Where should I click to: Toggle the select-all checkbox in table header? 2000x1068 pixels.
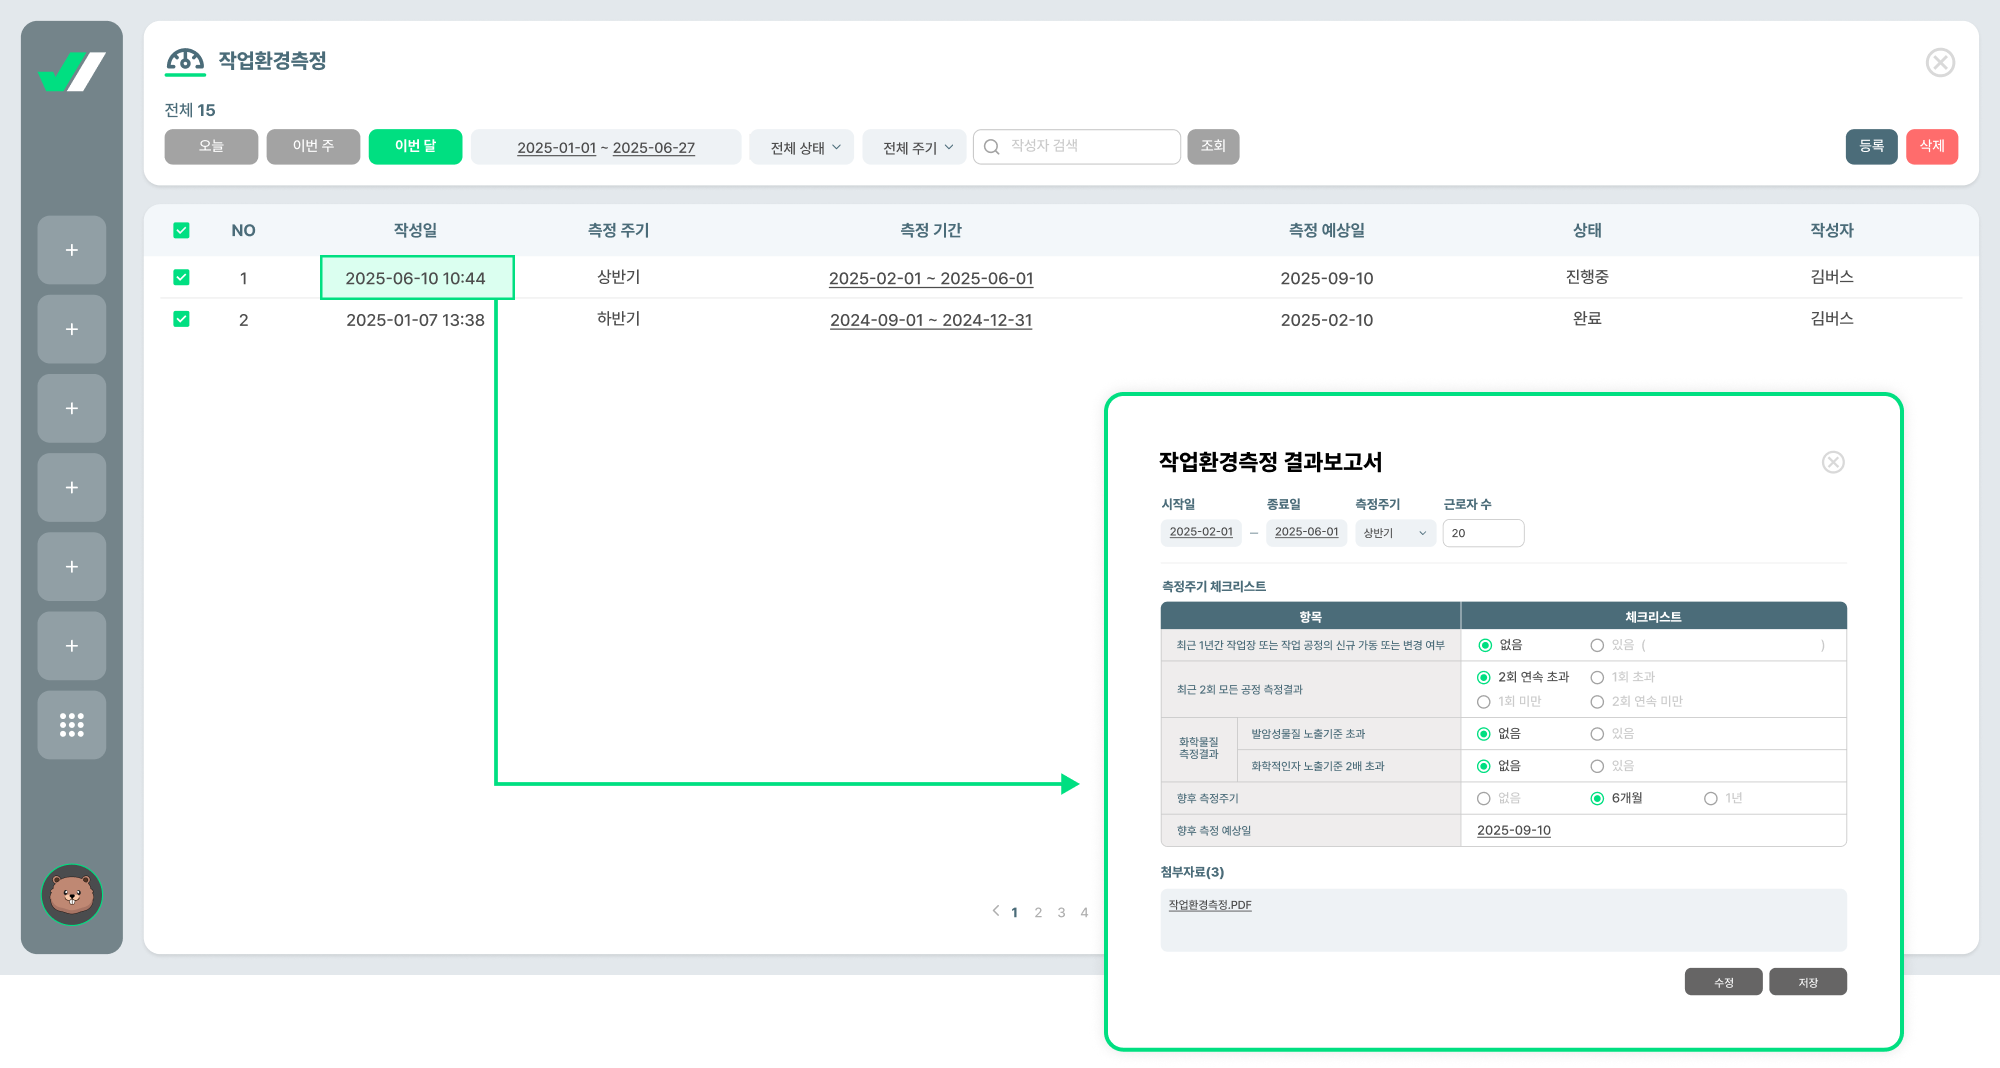tap(181, 231)
